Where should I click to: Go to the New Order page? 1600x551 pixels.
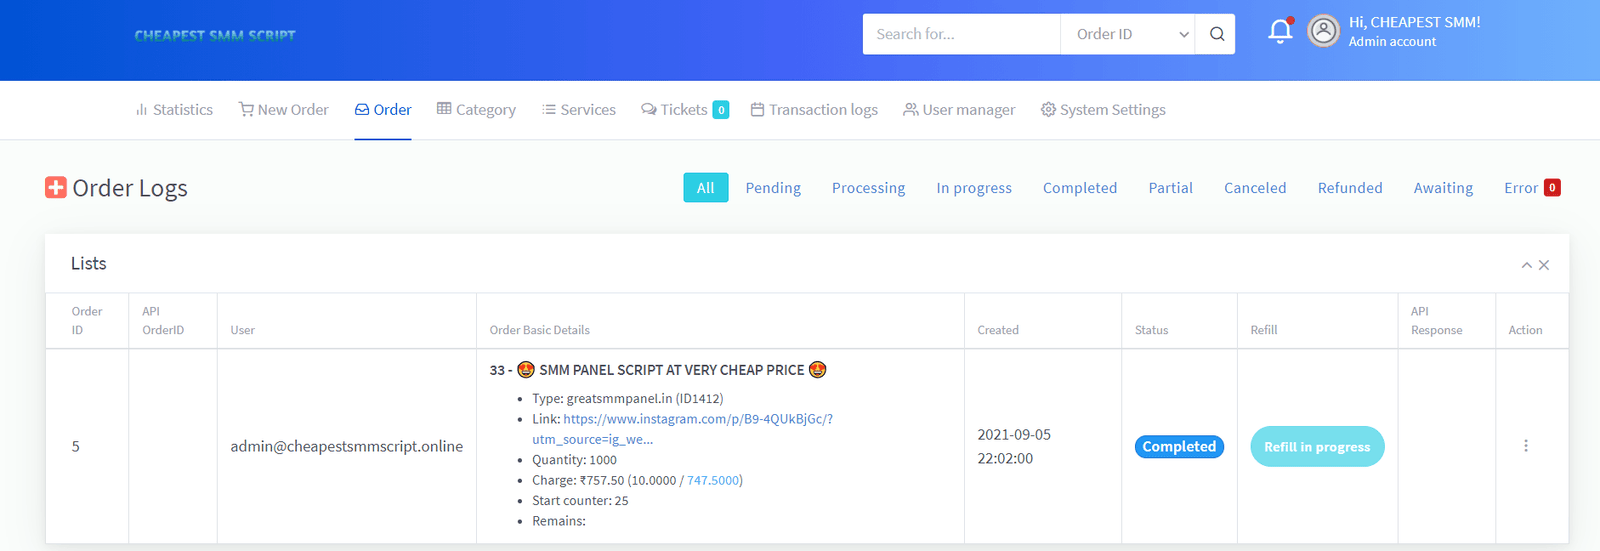click(x=283, y=110)
